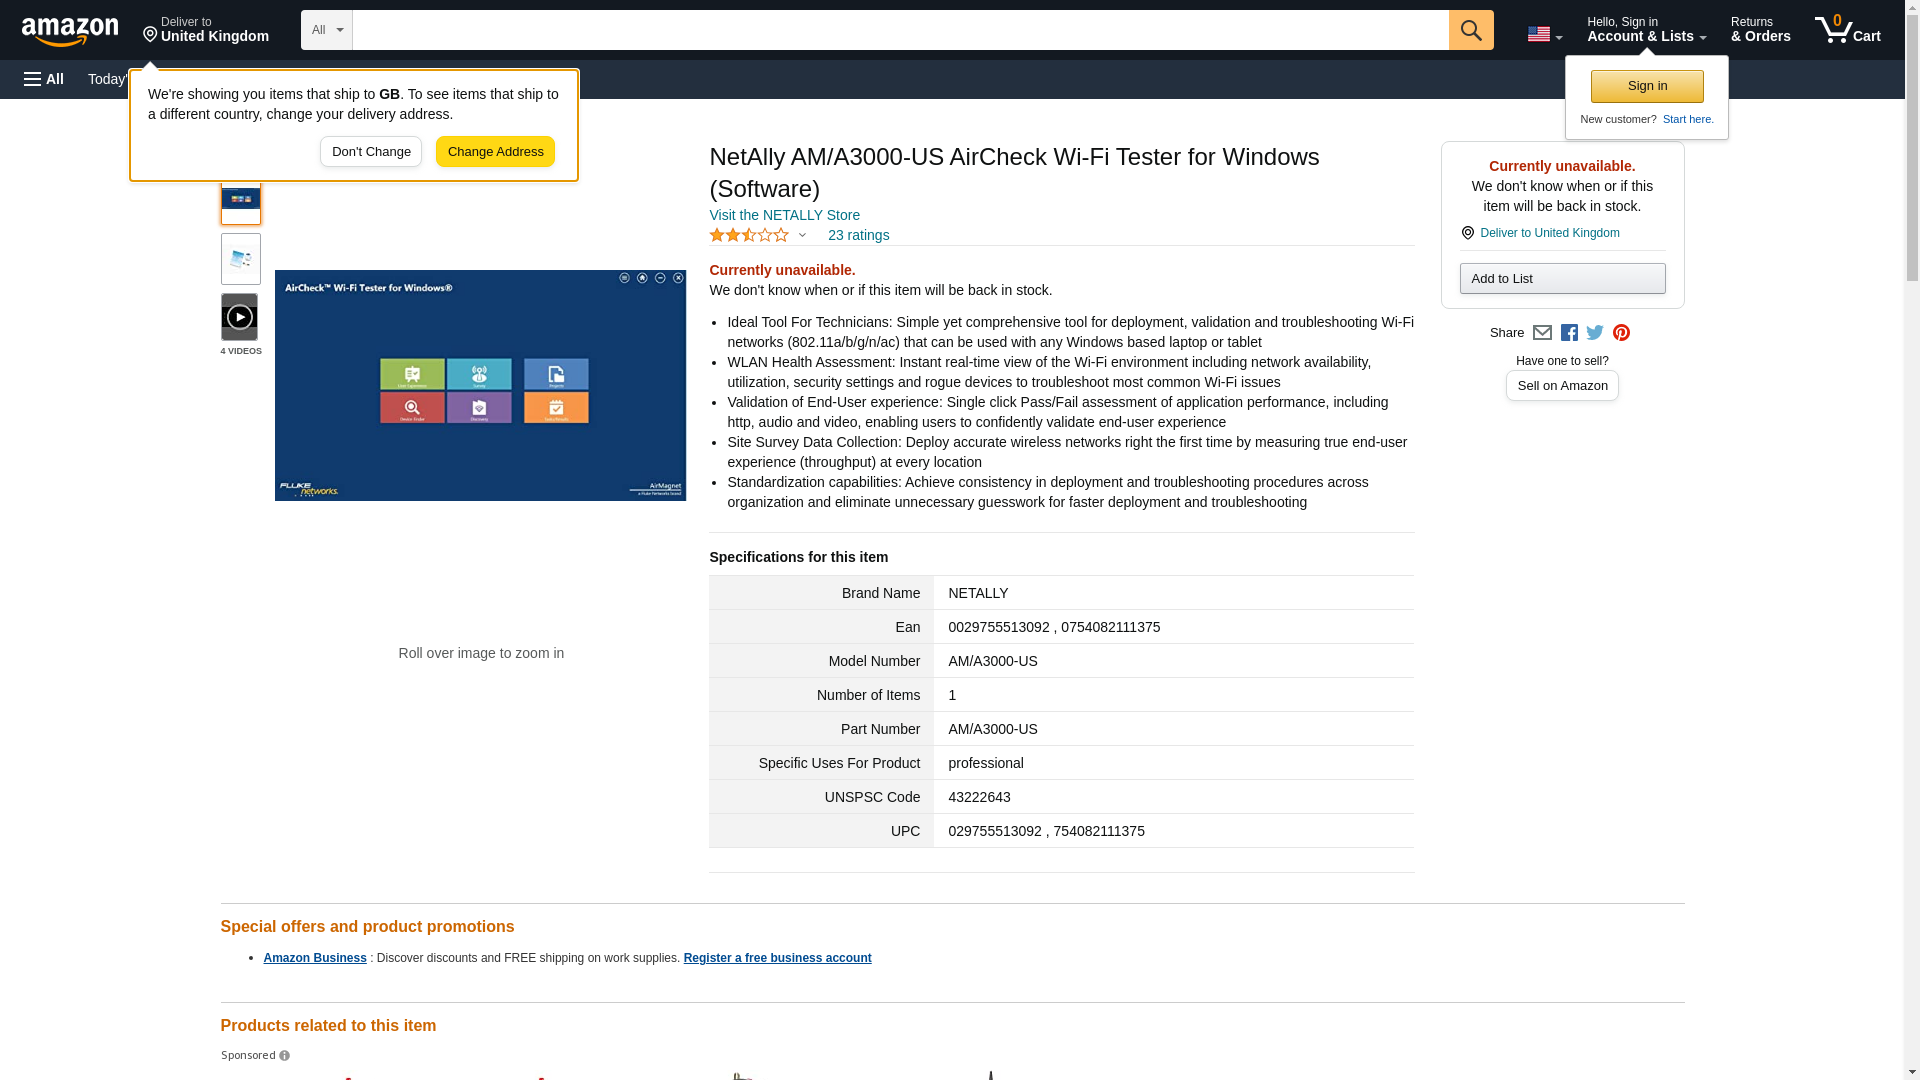Click the Change Address button
The height and width of the screenshot is (1080, 1920).
click(x=495, y=152)
